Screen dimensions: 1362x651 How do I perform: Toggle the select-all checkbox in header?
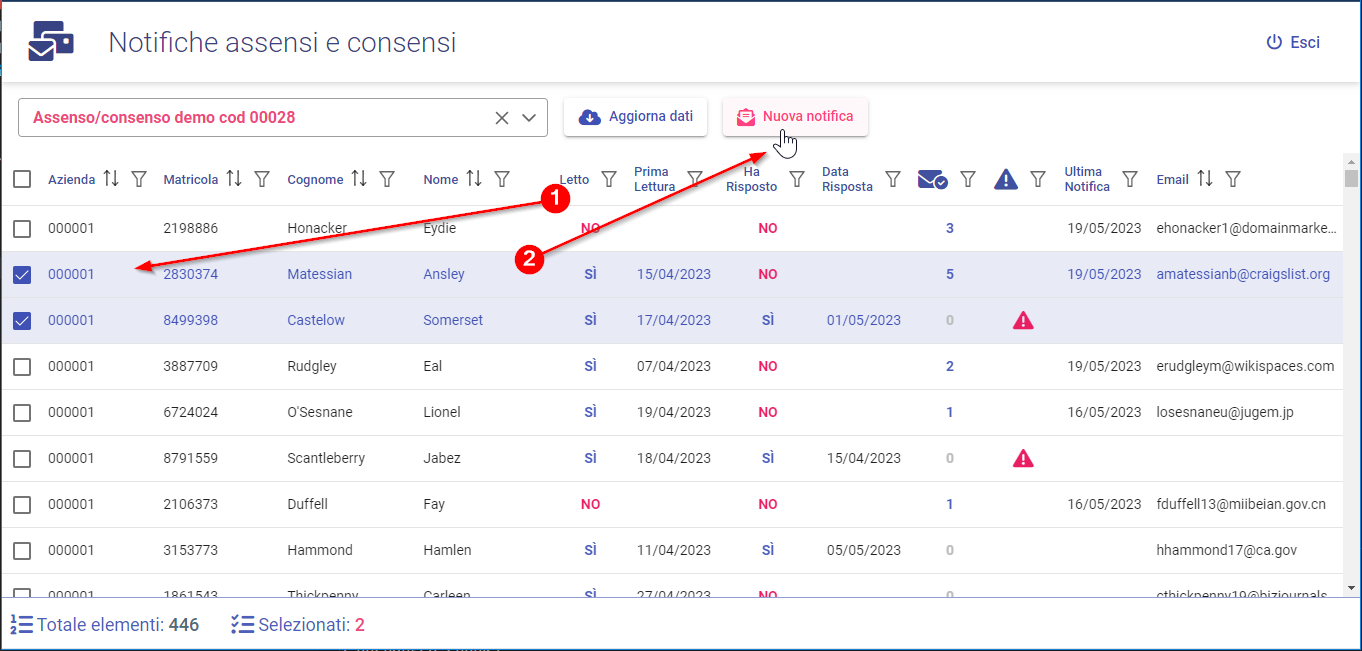pos(22,179)
